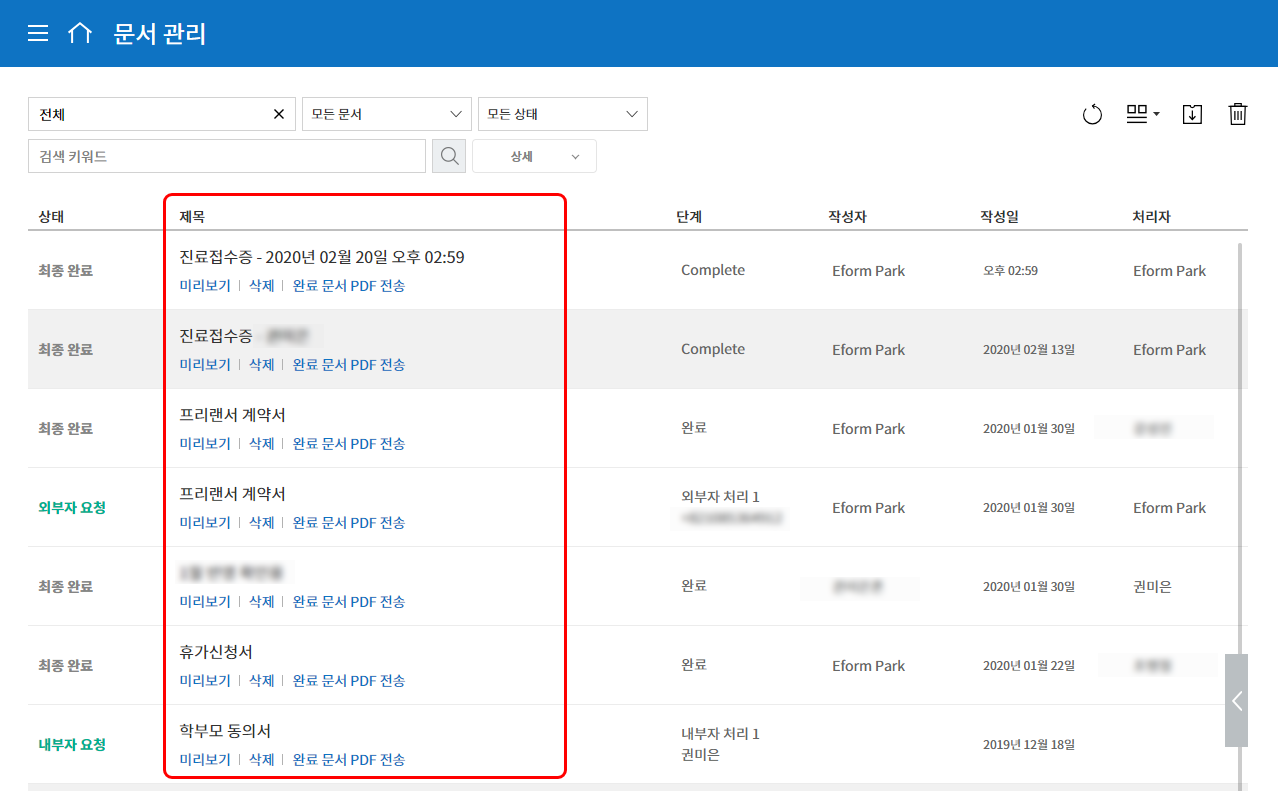Viewport: 1278px width, 791px height.
Task: Preview the 휴가신청서 document
Action: pyautogui.click(x=205, y=681)
